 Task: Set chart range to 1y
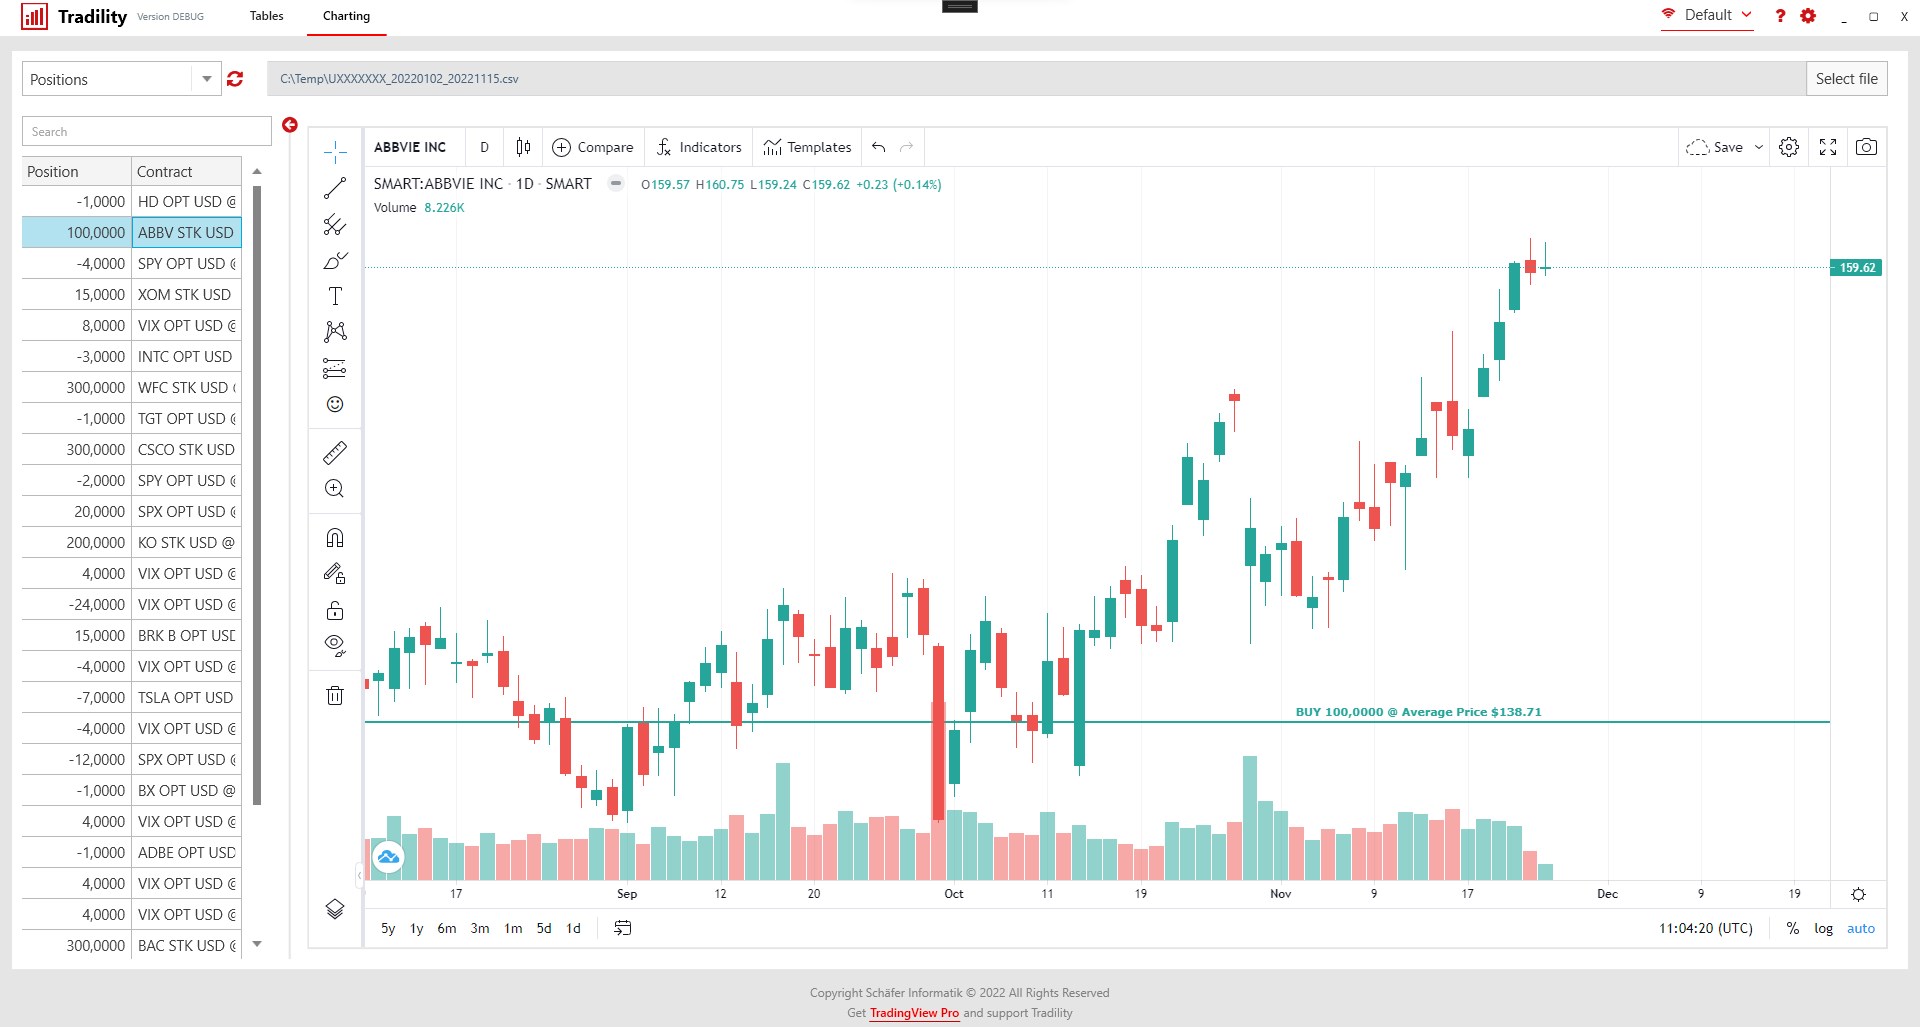pos(415,928)
